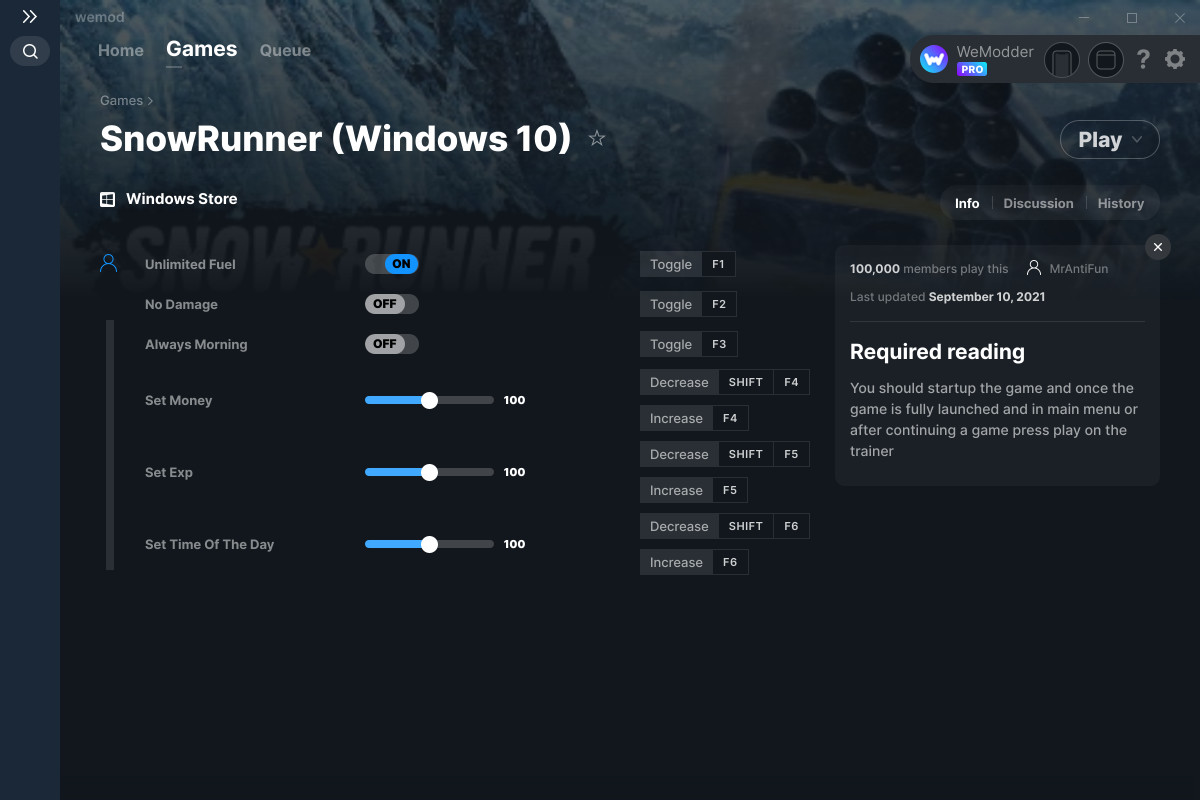The width and height of the screenshot is (1200, 800).
Task: Switch to the Discussion tab
Action: click(1038, 203)
